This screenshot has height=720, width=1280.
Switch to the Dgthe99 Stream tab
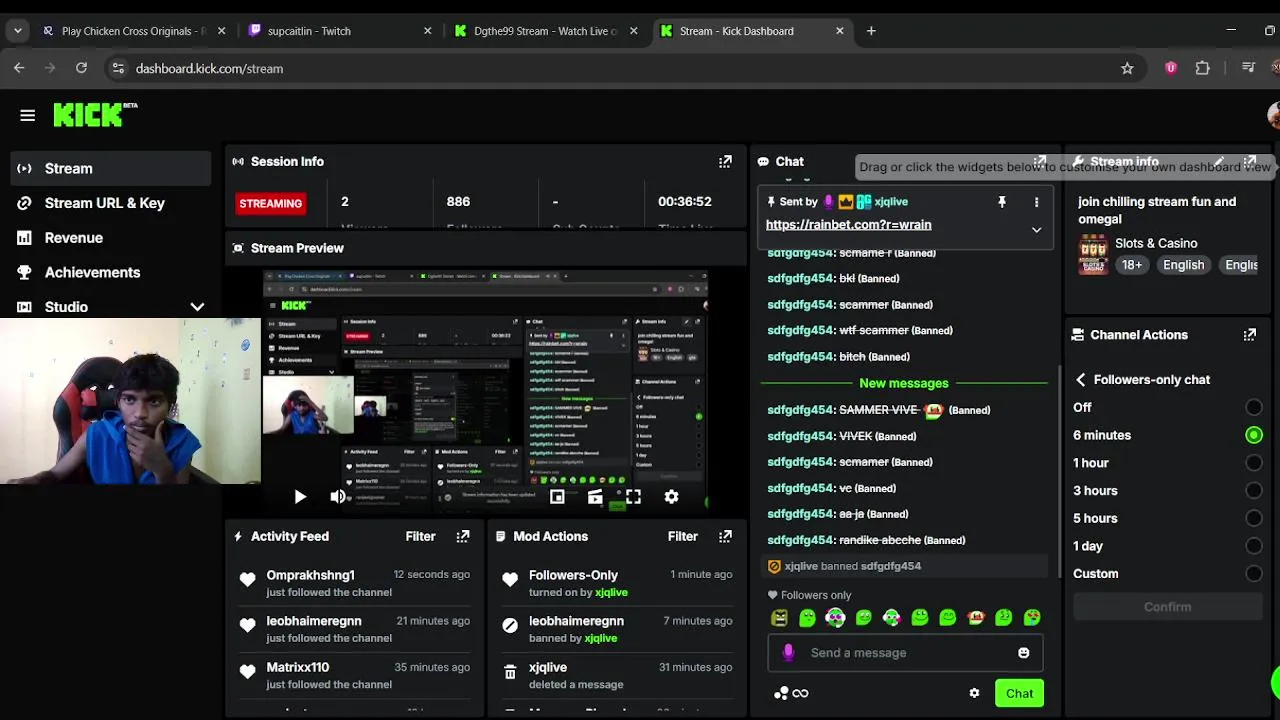pyautogui.click(x=545, y=31)
